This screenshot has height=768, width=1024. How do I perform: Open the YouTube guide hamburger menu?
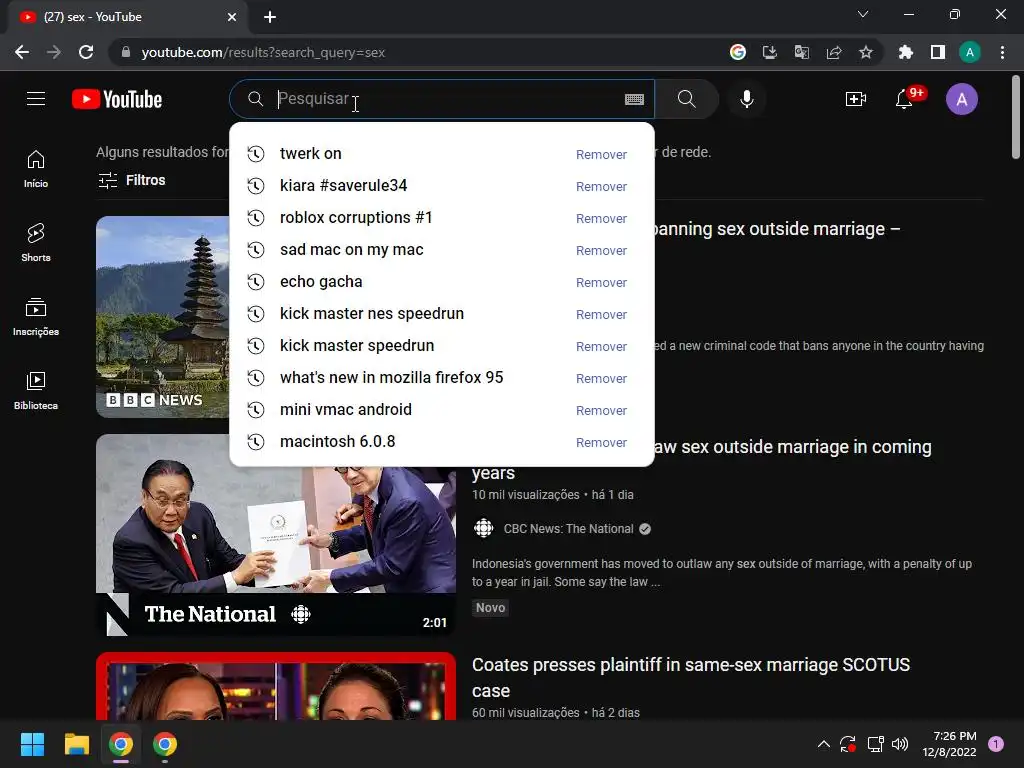point(36,99)
